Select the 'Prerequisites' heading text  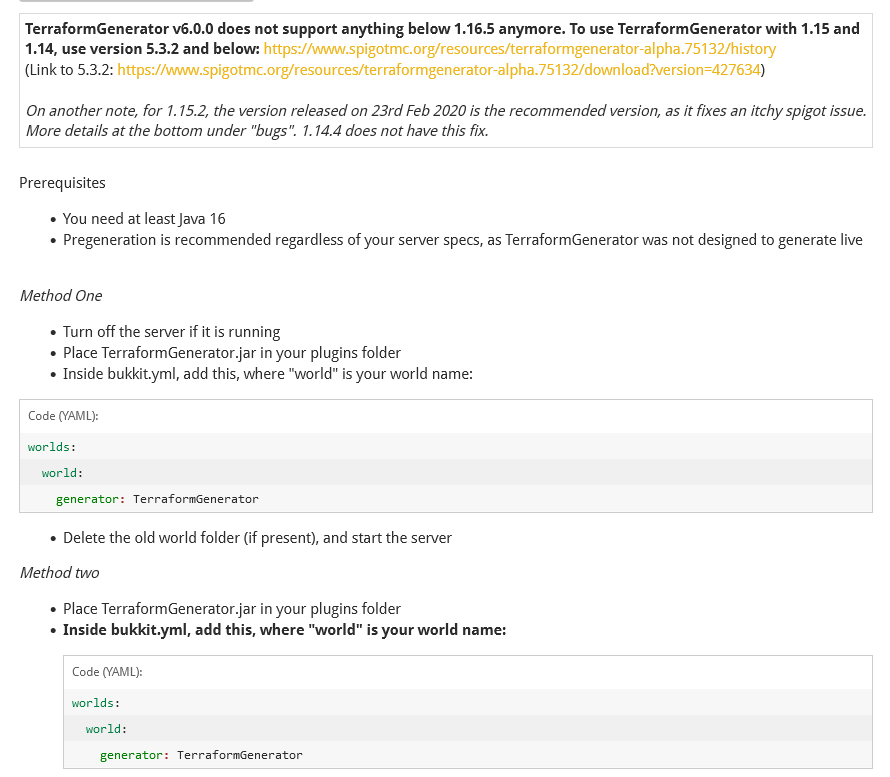(62, 183)
